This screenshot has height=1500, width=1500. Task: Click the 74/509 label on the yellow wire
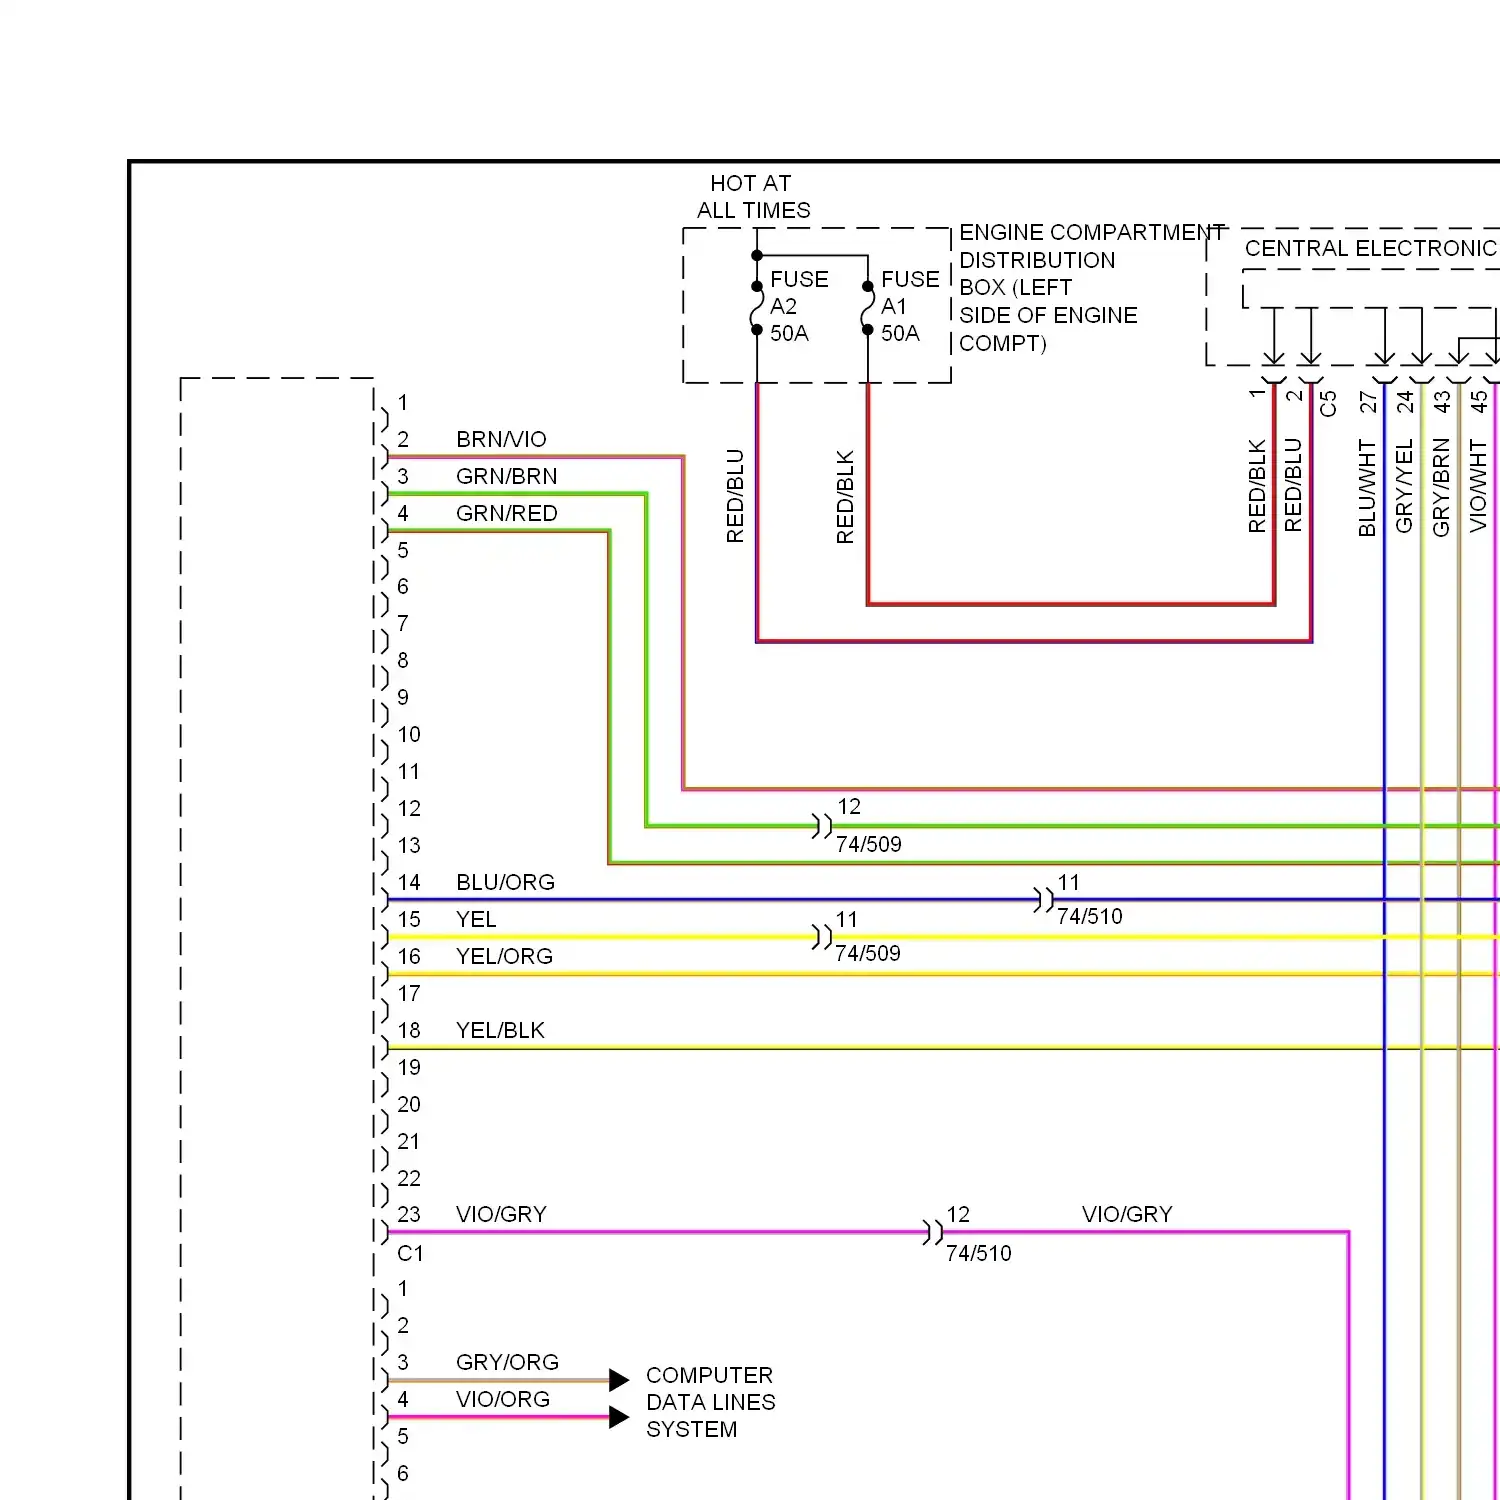[867, 953]
